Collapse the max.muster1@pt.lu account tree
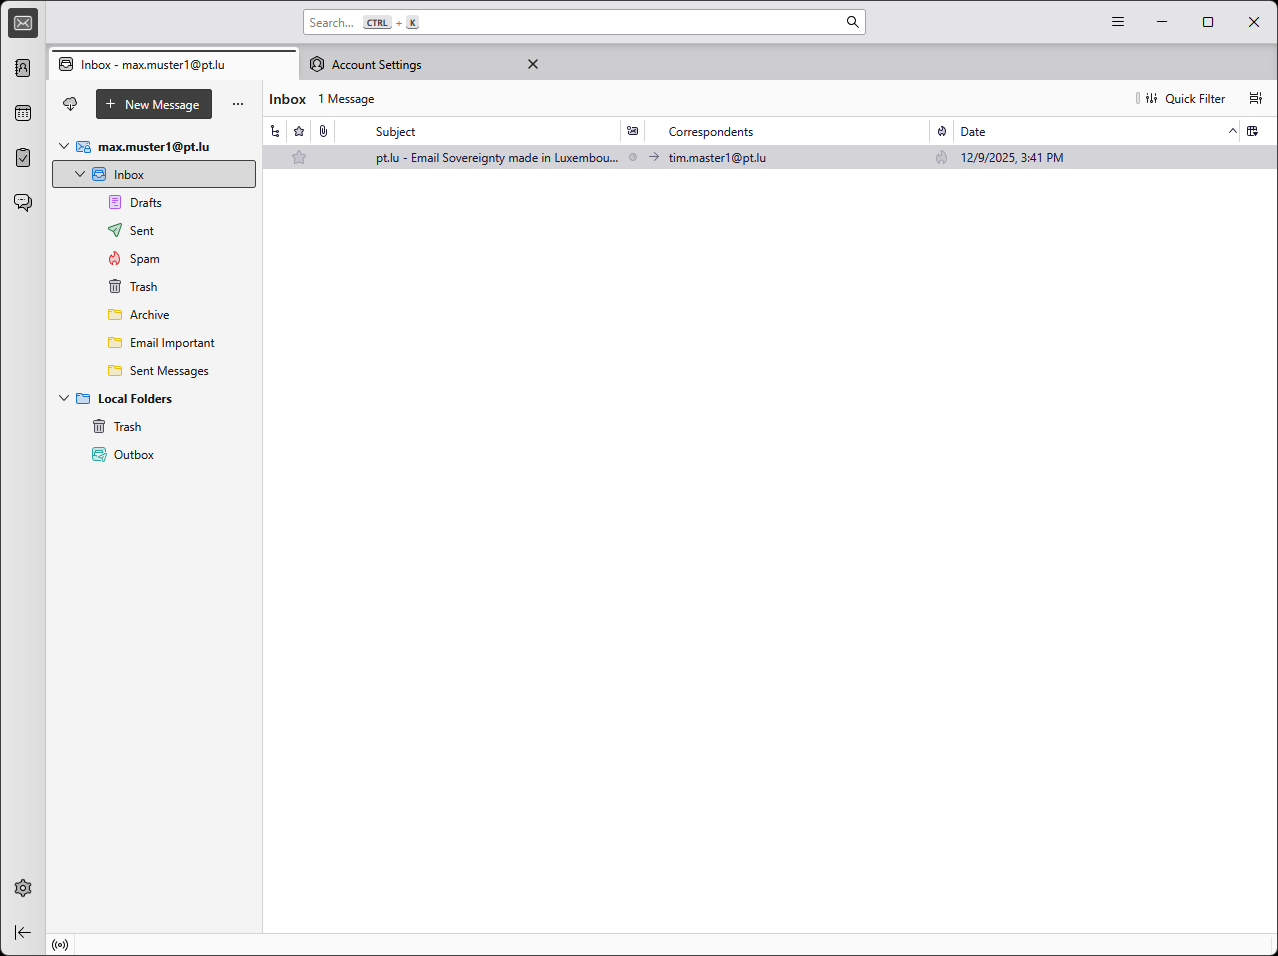This screenshot has height=956, width=1278. click(64, 146)
